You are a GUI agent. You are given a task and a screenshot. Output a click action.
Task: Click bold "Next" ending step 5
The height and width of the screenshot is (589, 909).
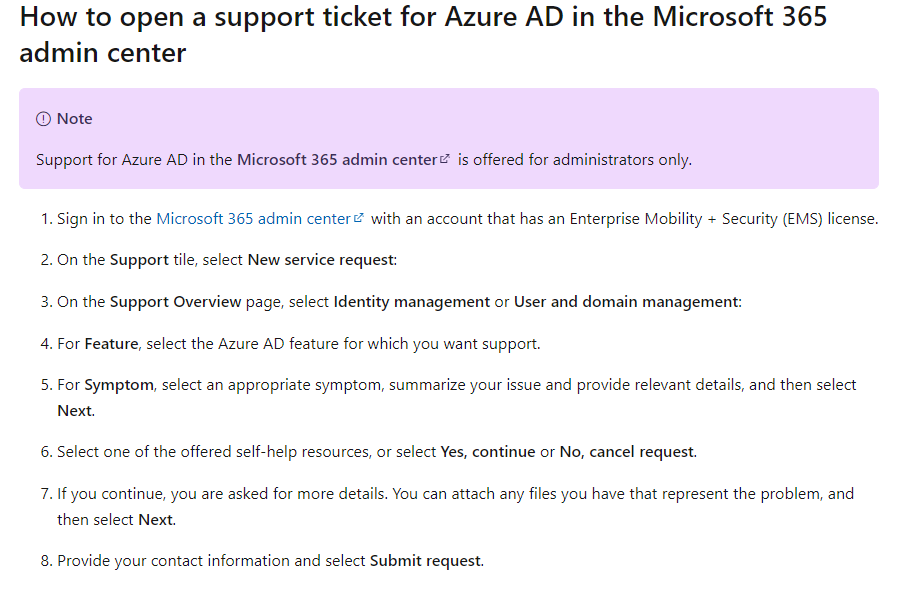tap(75, 410)
